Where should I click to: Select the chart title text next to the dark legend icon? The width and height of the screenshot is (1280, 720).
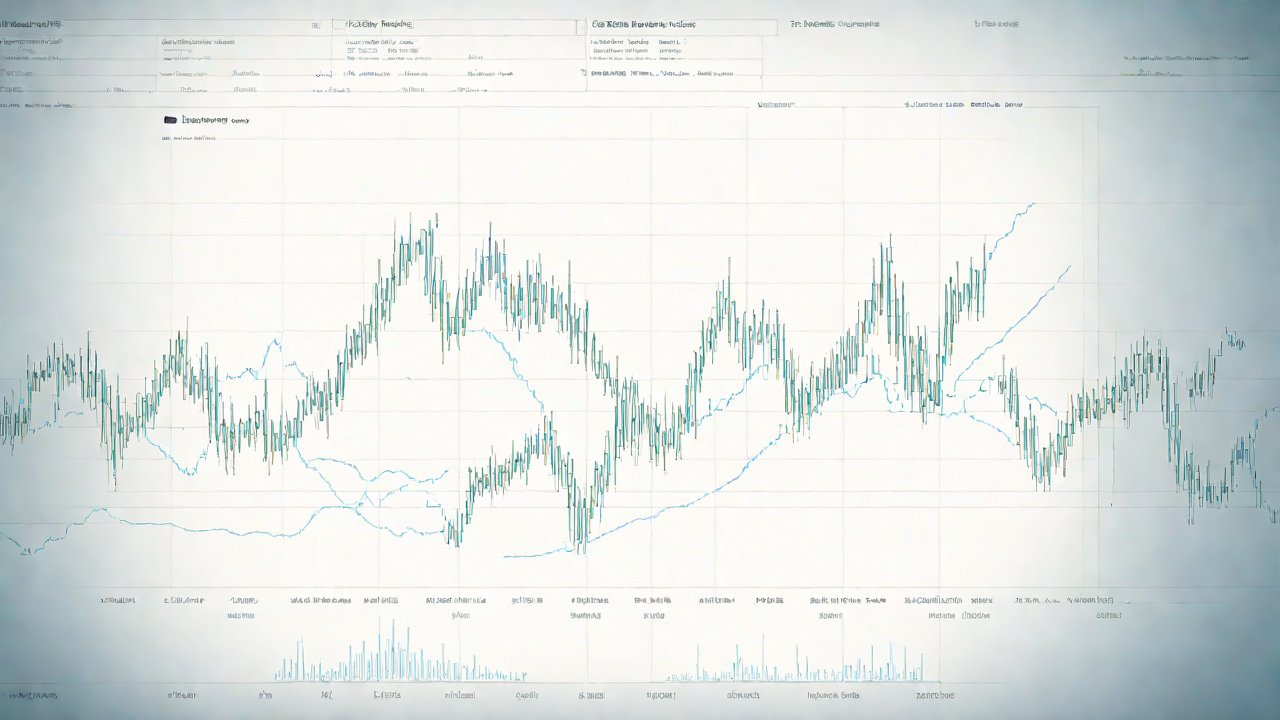tap(214, 120)
